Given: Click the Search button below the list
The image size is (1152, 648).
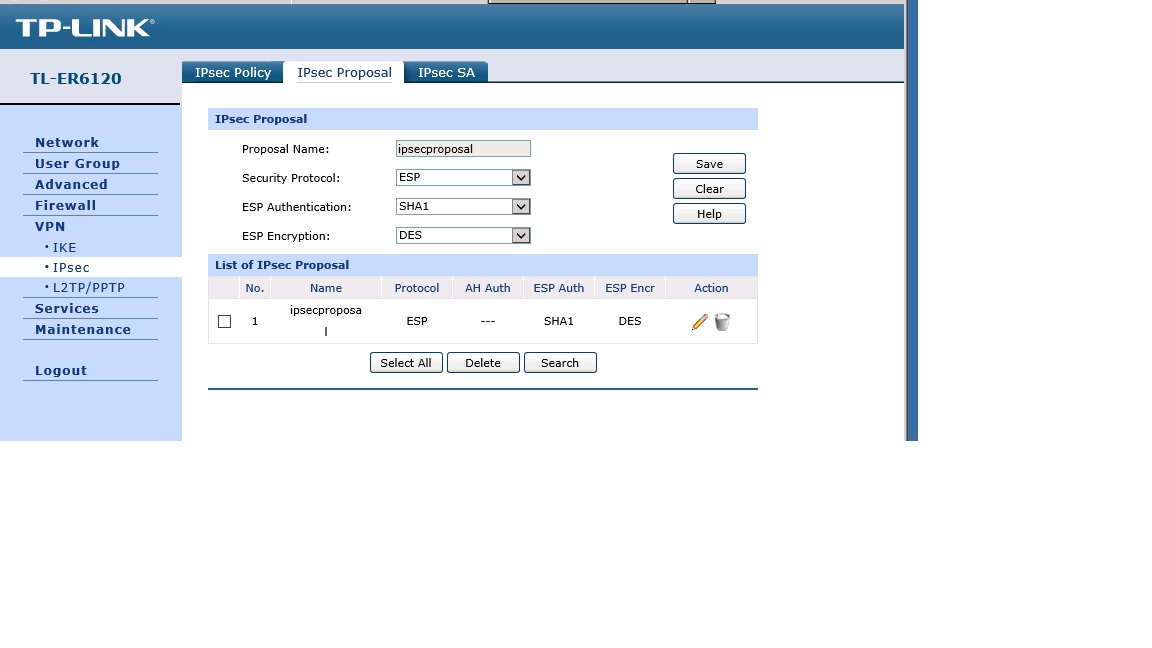Looking at the screenshot, I should click(560, 363).
